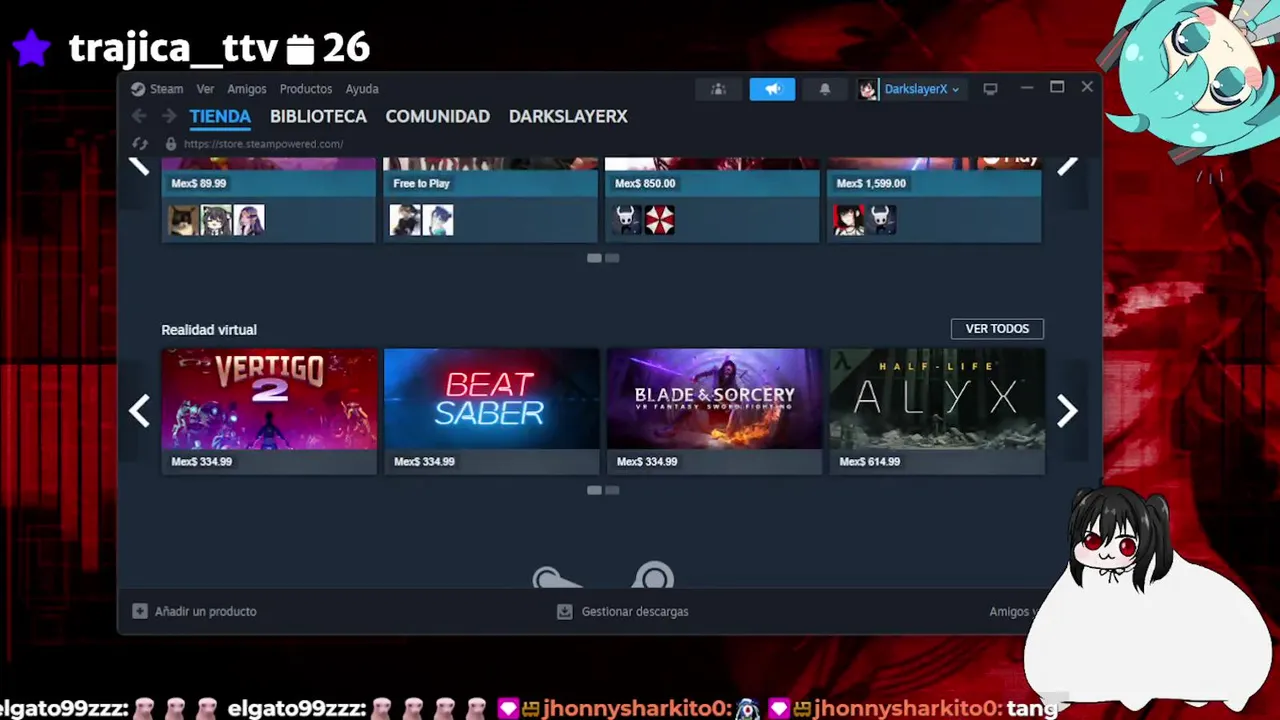Open the Amigos chat link at bottom right
The image size is (1280, 720).
pos(1012,611)
